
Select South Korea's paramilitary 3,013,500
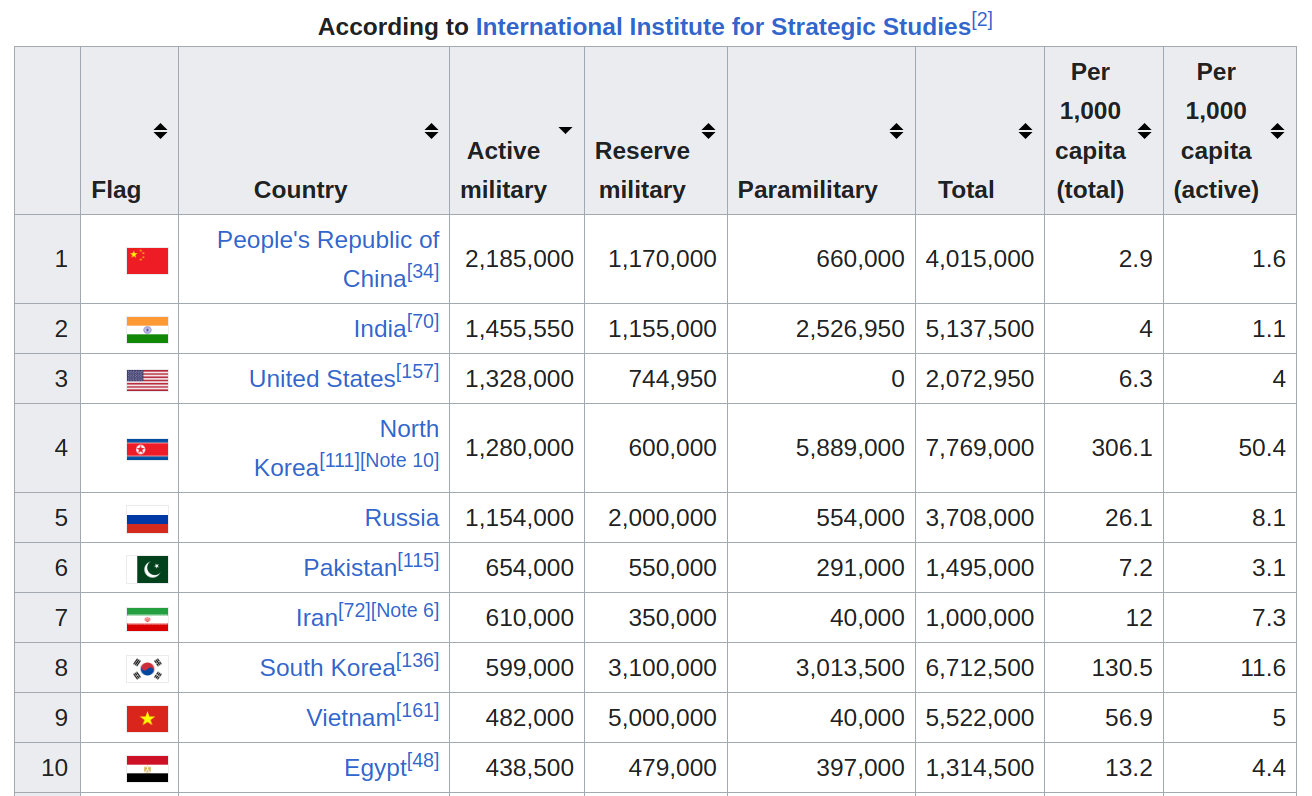[x=850, y=668]
